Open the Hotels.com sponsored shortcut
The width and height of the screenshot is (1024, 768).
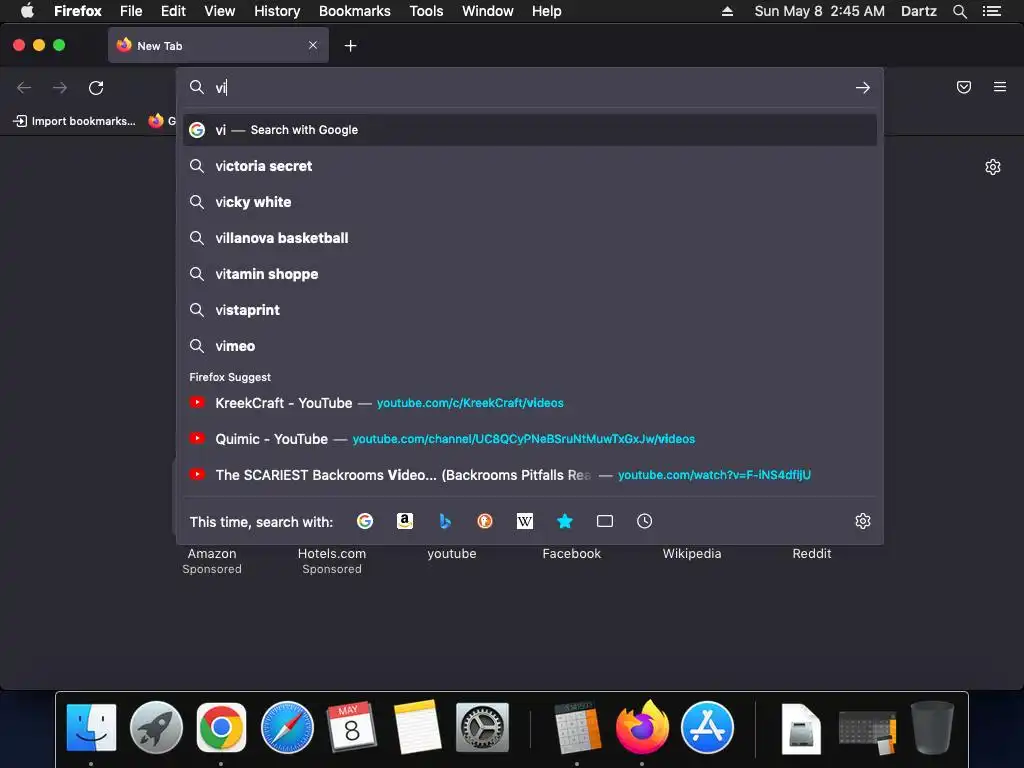[x=332, y=560]
